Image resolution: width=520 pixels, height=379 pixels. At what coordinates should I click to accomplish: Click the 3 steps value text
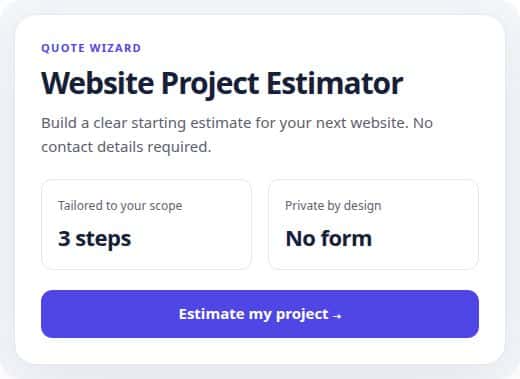pos(95,239)
